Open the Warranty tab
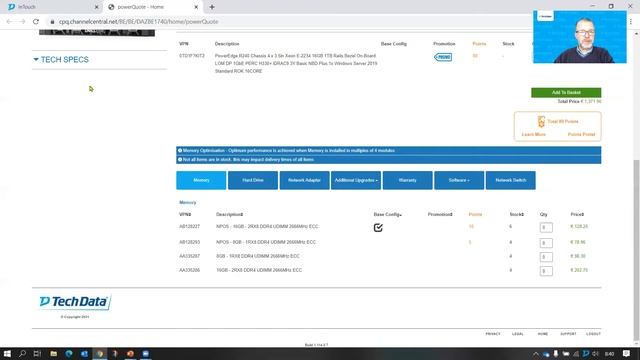Screen dimensions: 640x360 coord(407,180)
